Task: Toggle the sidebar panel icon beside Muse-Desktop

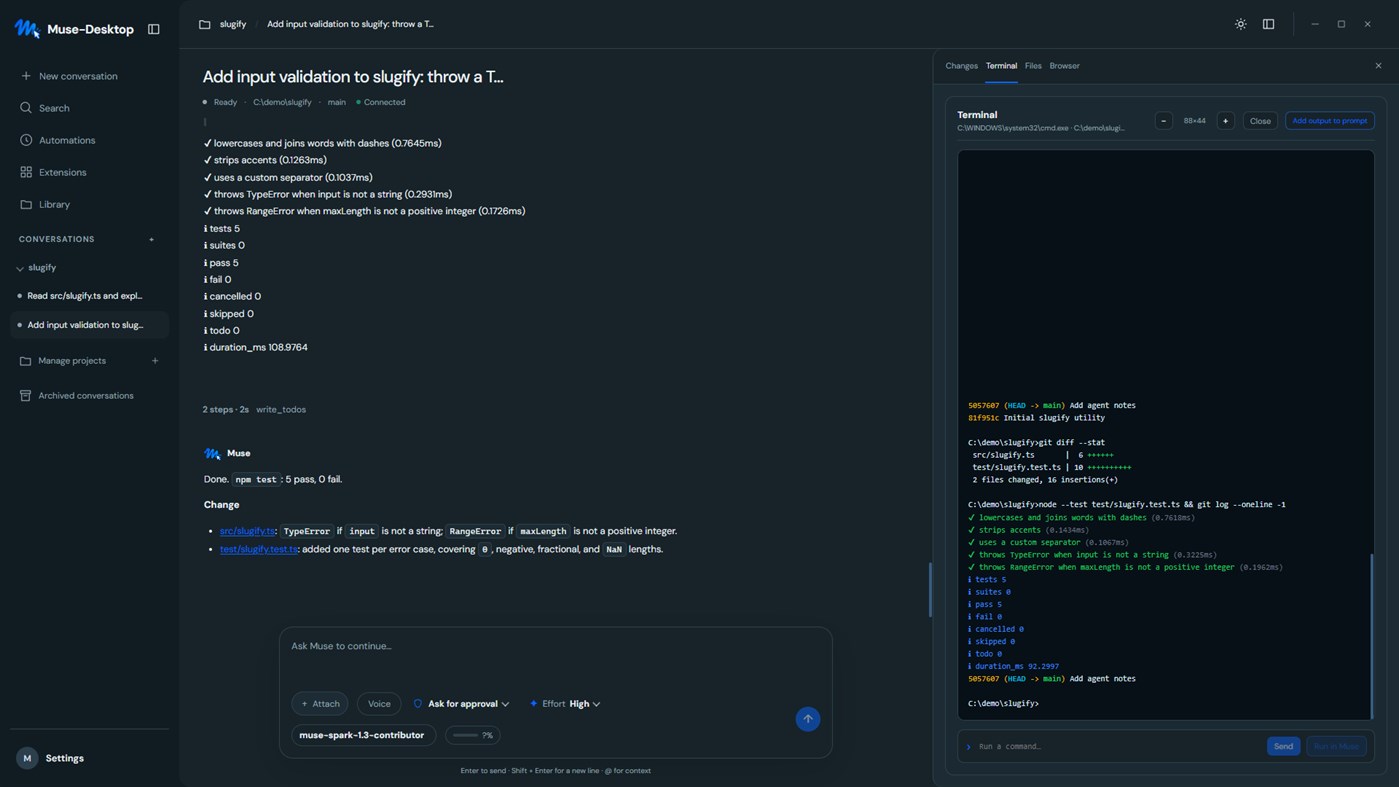Action: (153, 29)
